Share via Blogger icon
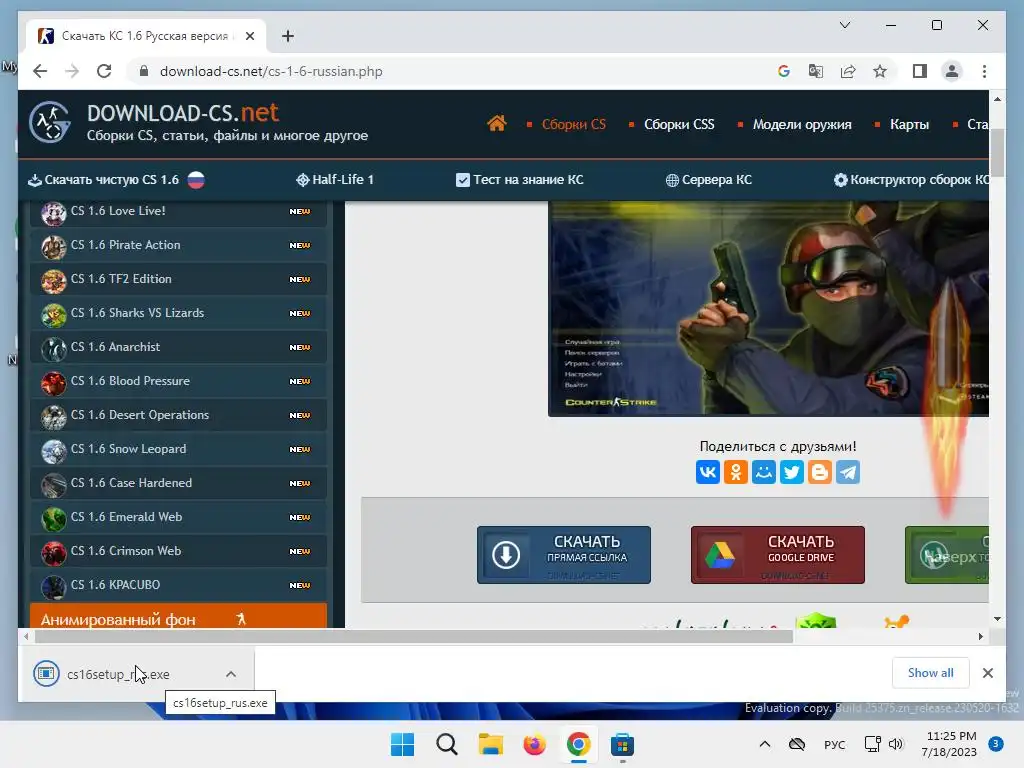The image size is (1024, 768). 820,472
